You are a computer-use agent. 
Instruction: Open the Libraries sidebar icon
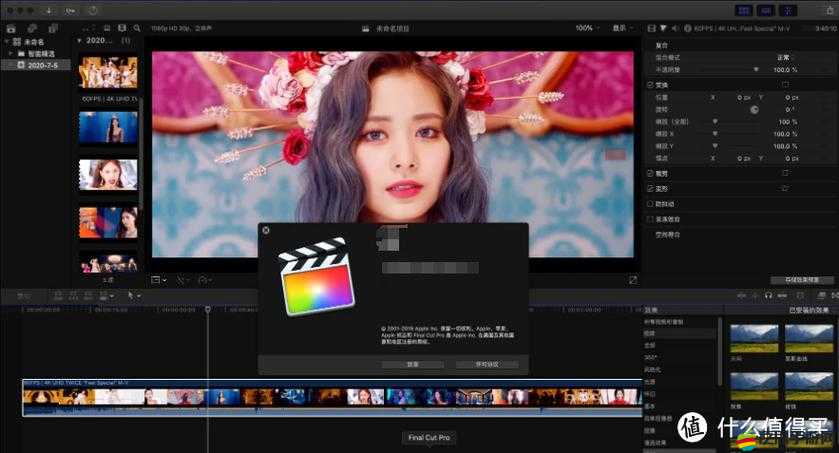click(x=11, y=28)
